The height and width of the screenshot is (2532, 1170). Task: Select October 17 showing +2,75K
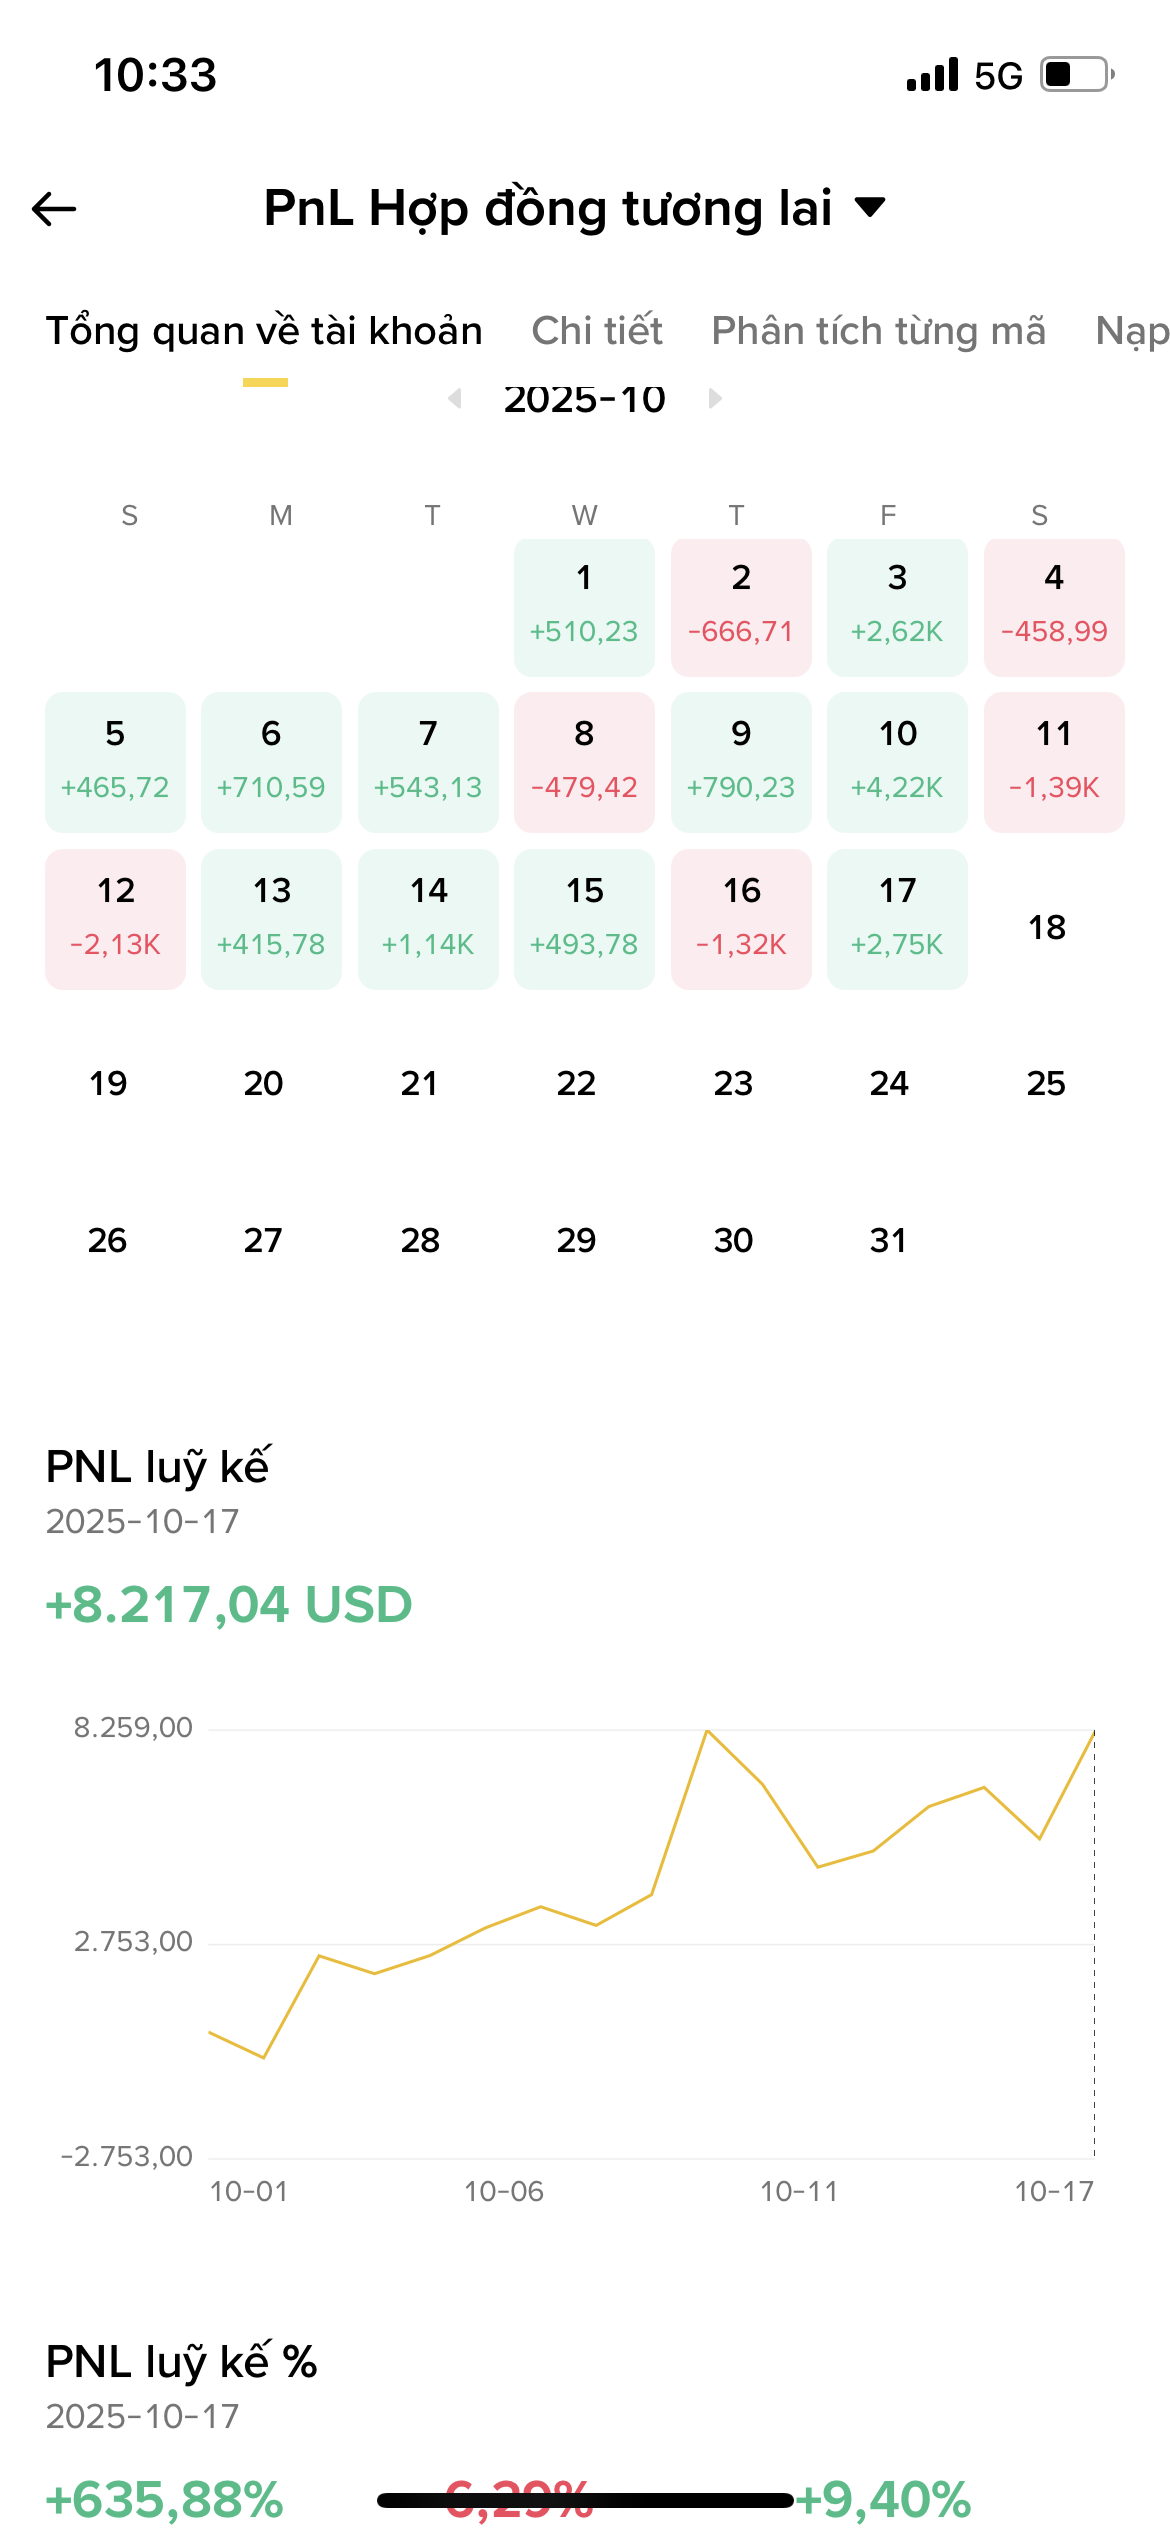tap(897, 919)
